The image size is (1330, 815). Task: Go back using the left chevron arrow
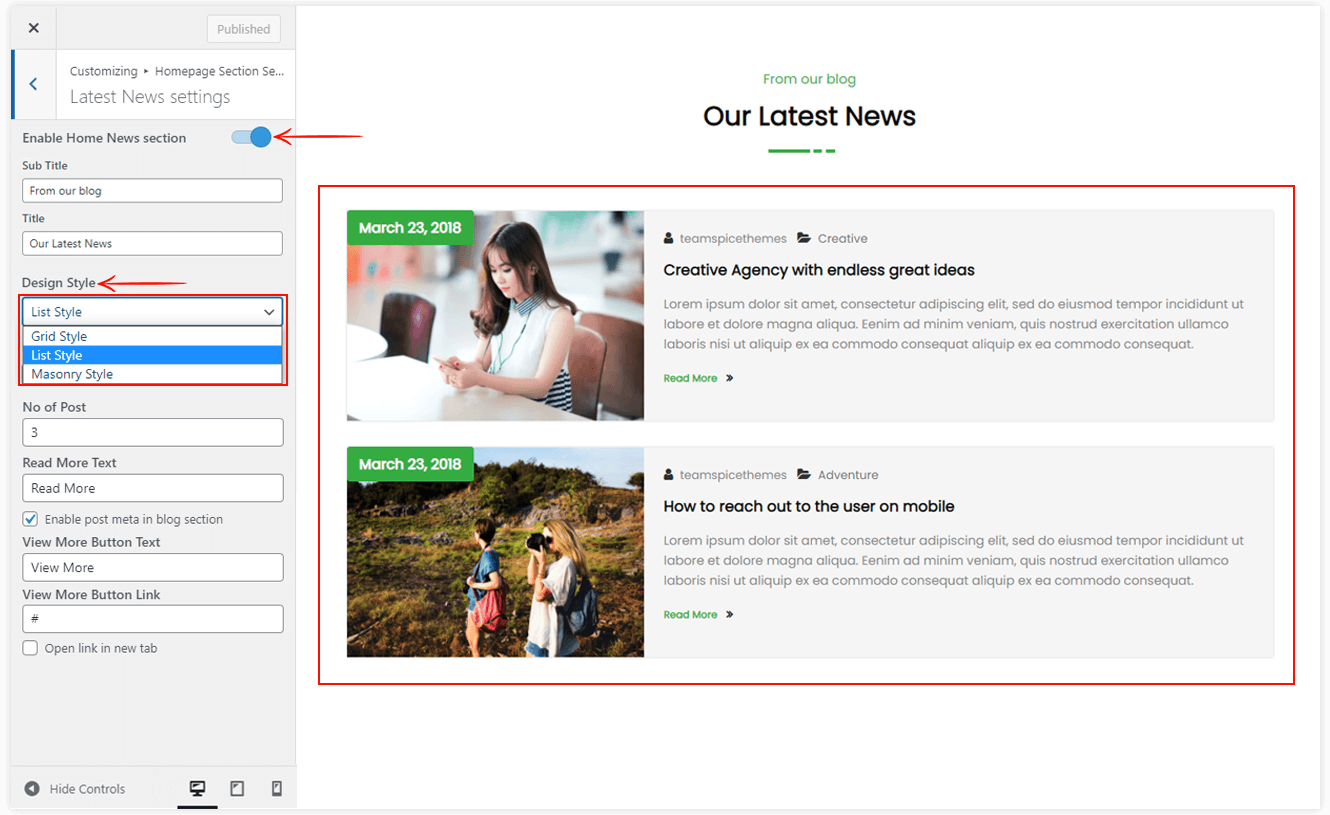coord(33,85)
